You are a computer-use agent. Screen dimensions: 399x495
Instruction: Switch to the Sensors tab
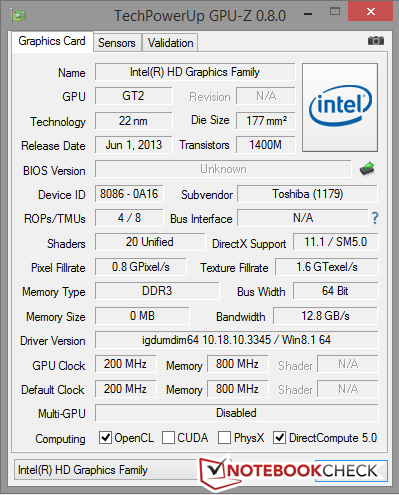(x=117, y=43)
